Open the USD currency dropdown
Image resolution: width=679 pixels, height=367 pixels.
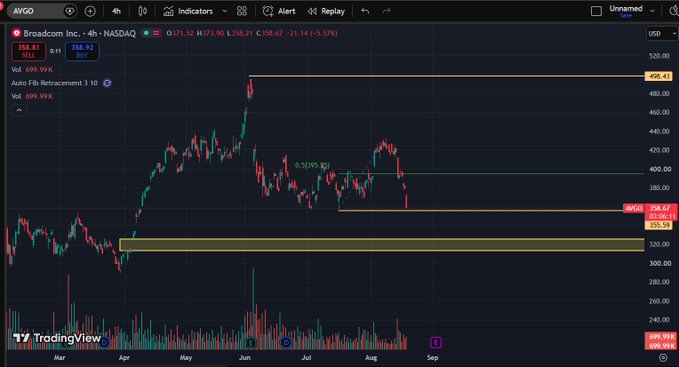coord(661,33)
